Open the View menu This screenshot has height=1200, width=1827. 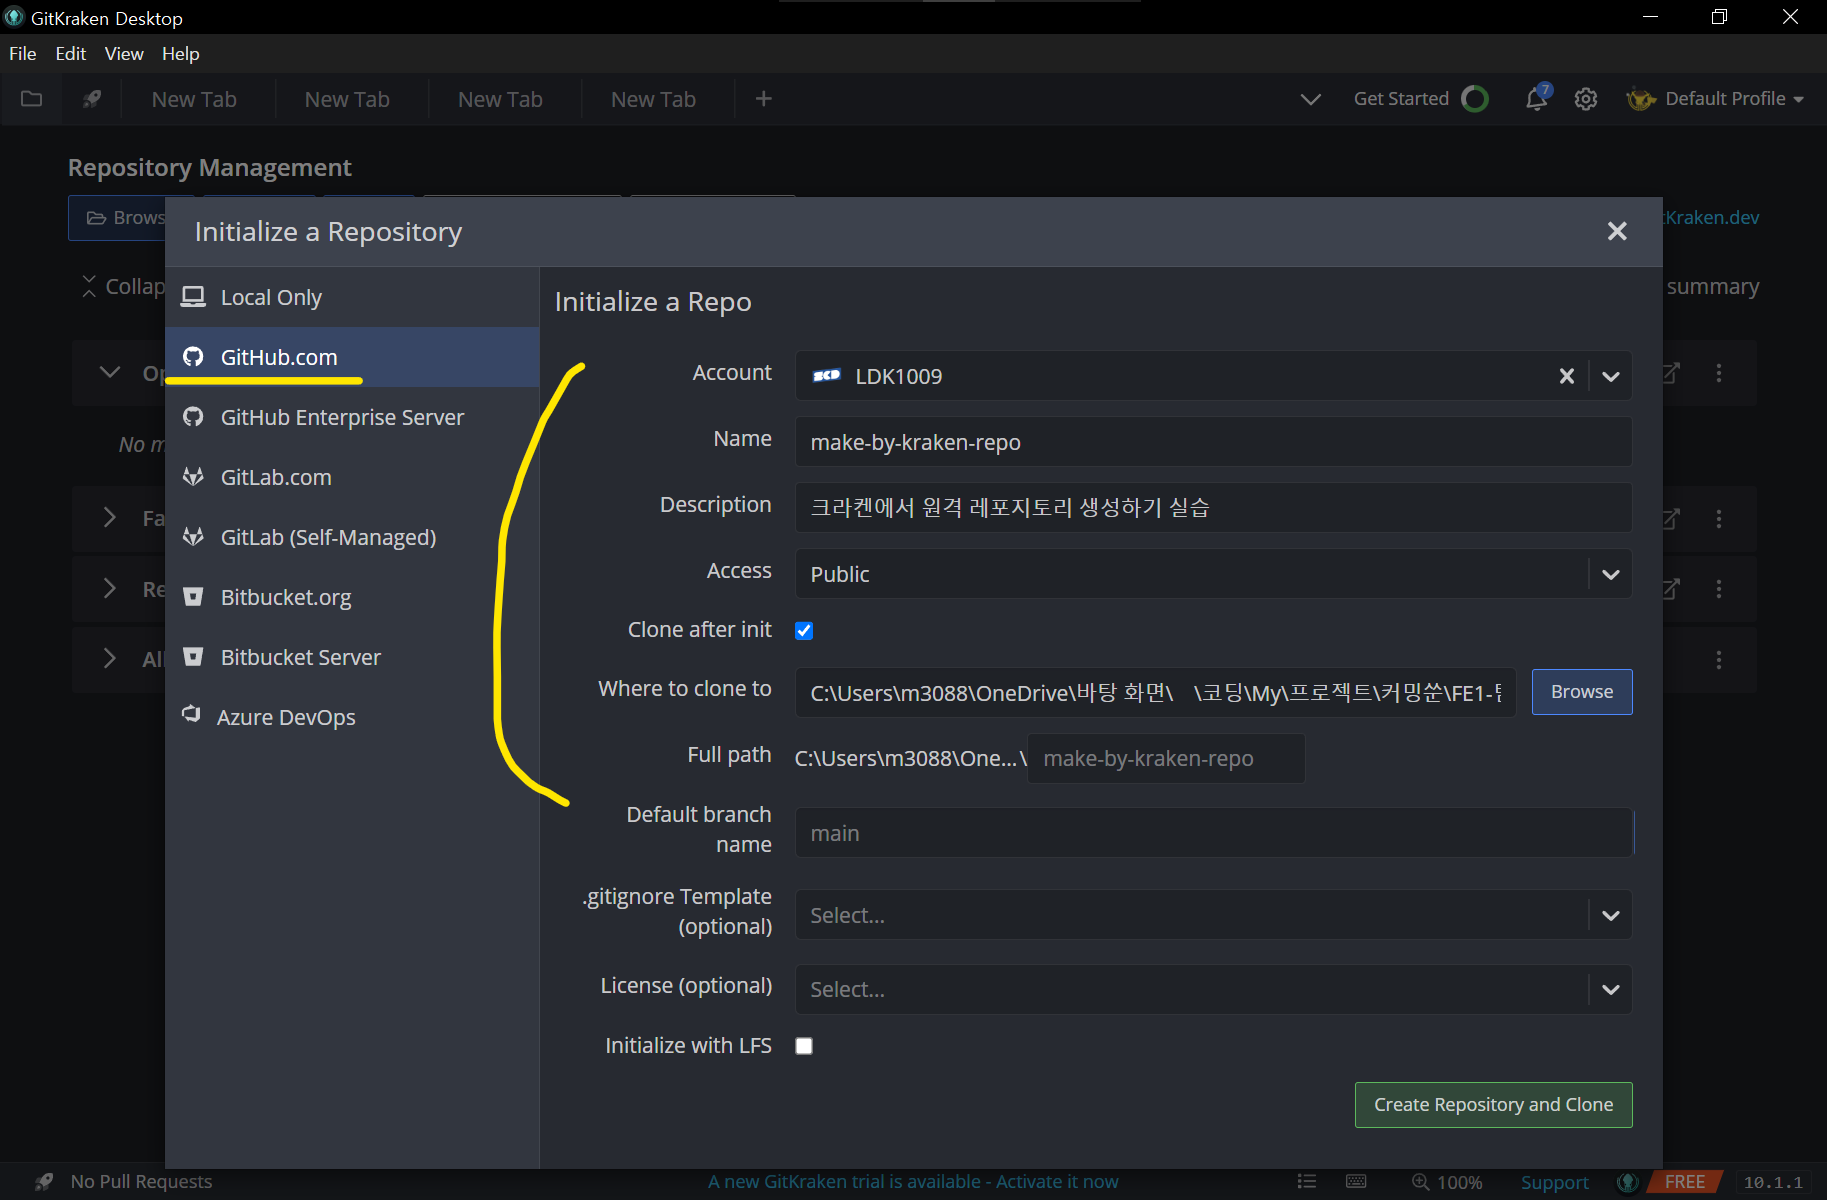[x=124, y=54]
